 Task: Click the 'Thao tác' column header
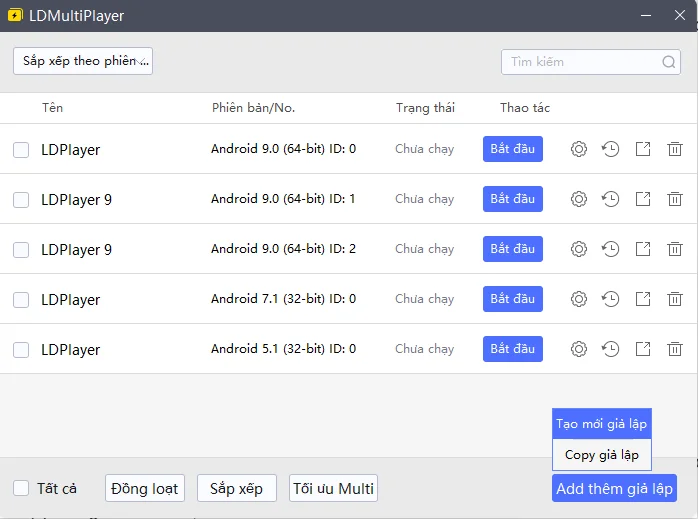(x=525, y=108)
